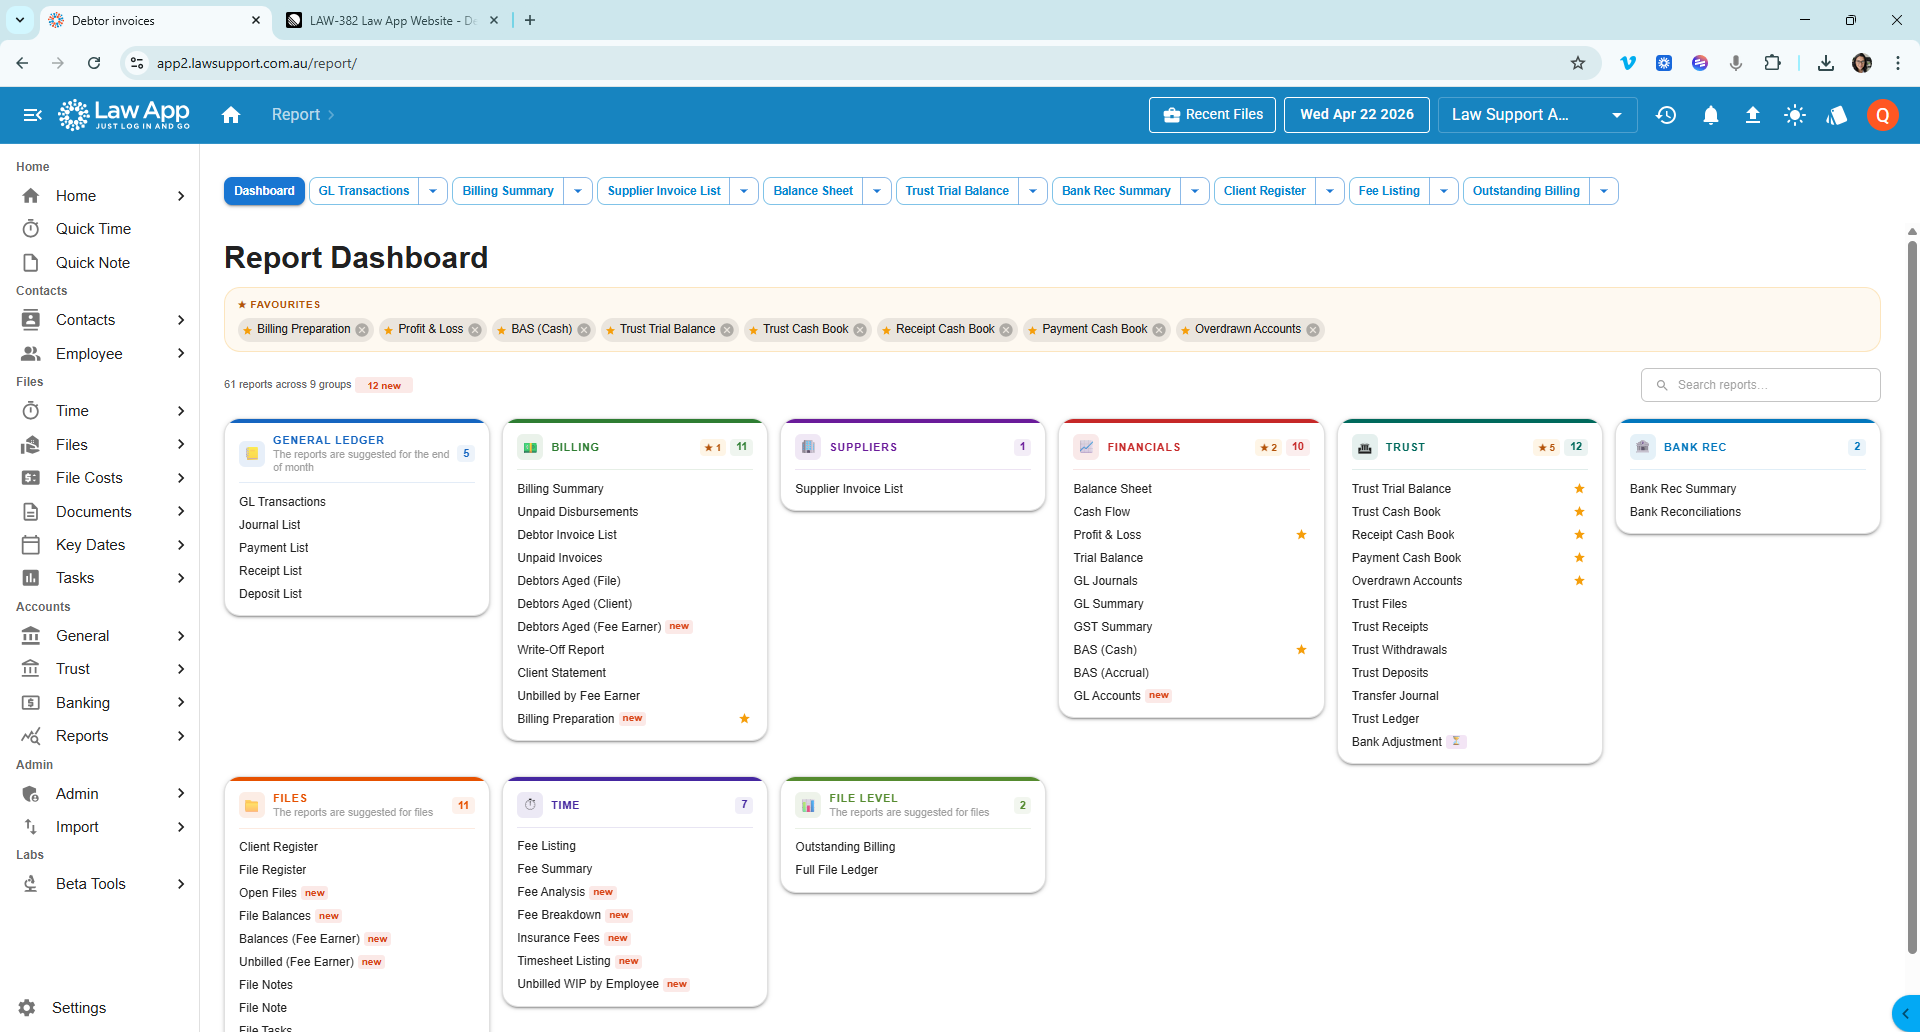The width and height of the screenshot is (1920, 1032).
Task: Click the Time group clock icon
Action: tap(530, 805)
